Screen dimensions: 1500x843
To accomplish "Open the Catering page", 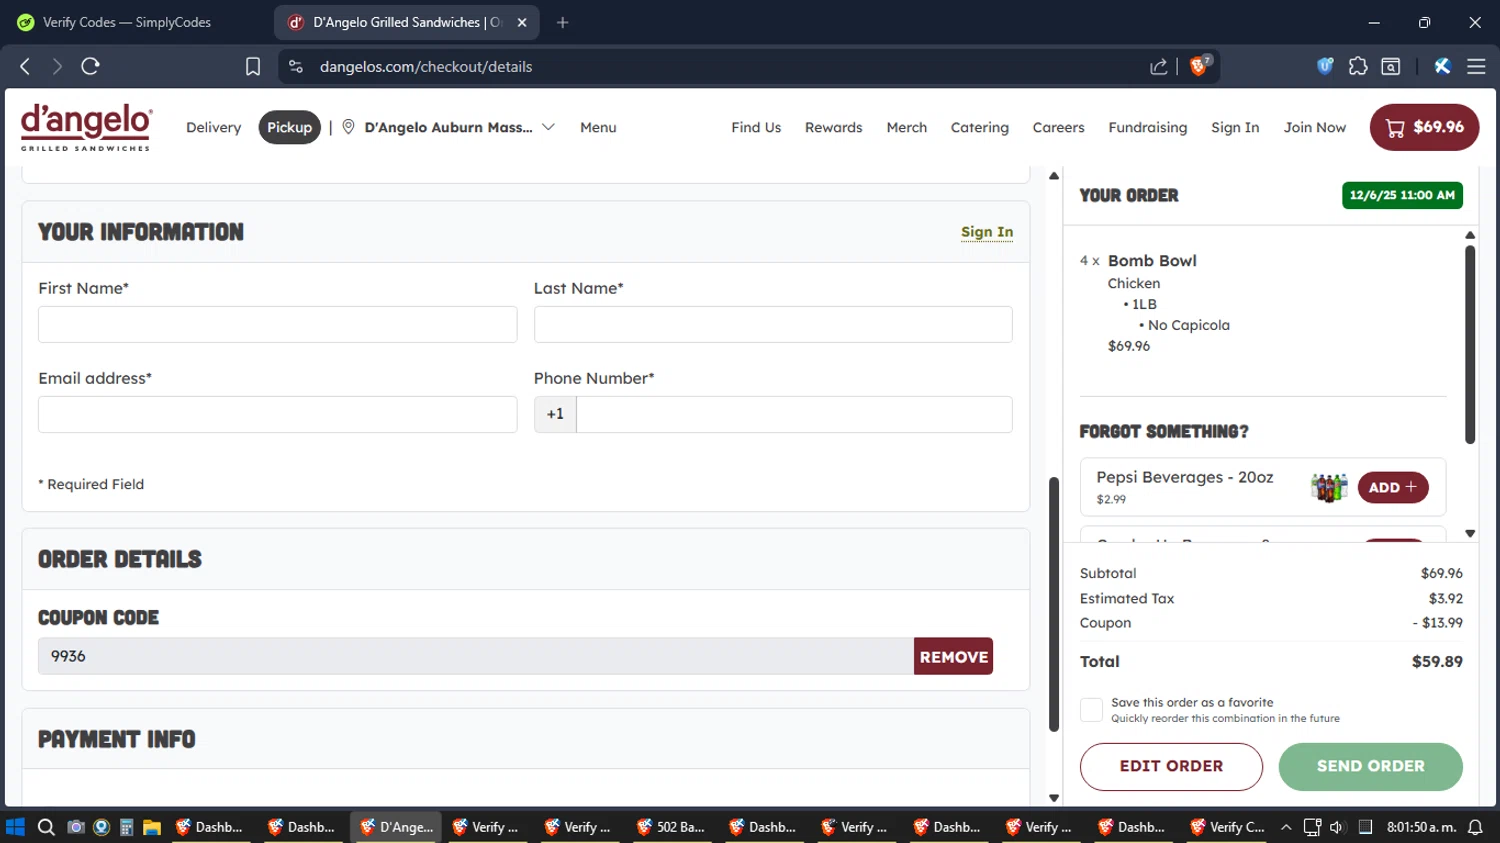I will 980,127.
